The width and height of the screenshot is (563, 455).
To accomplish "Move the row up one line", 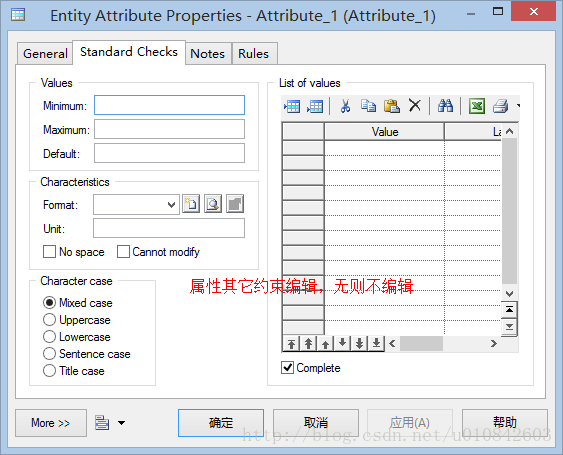I will coord(325,344).
